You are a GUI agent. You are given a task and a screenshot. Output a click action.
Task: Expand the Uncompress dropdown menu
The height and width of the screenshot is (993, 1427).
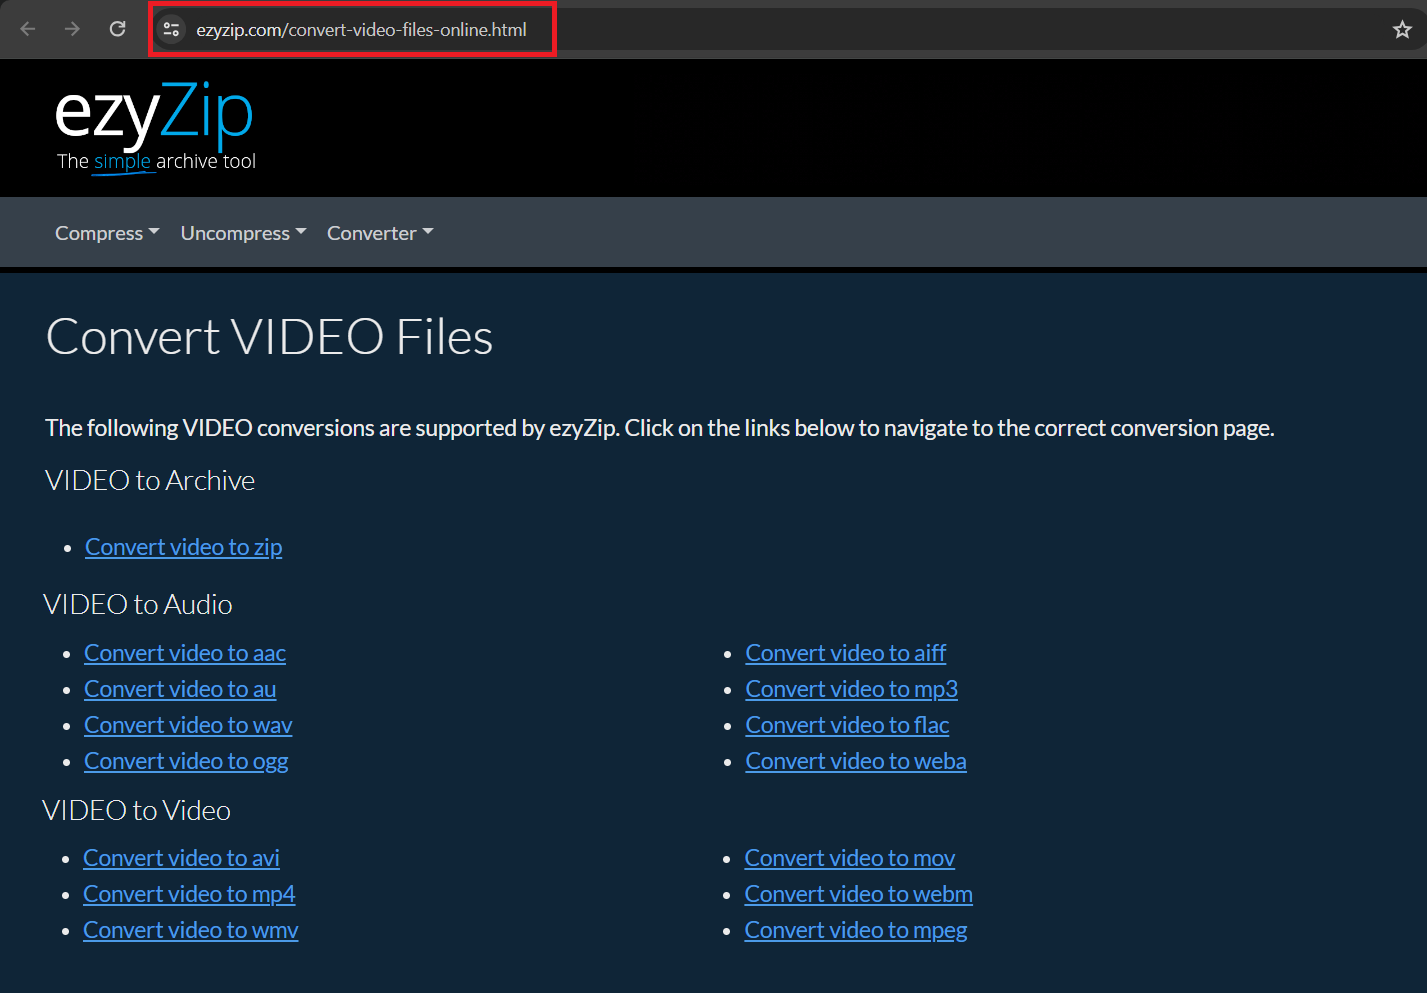coord(243,233)
